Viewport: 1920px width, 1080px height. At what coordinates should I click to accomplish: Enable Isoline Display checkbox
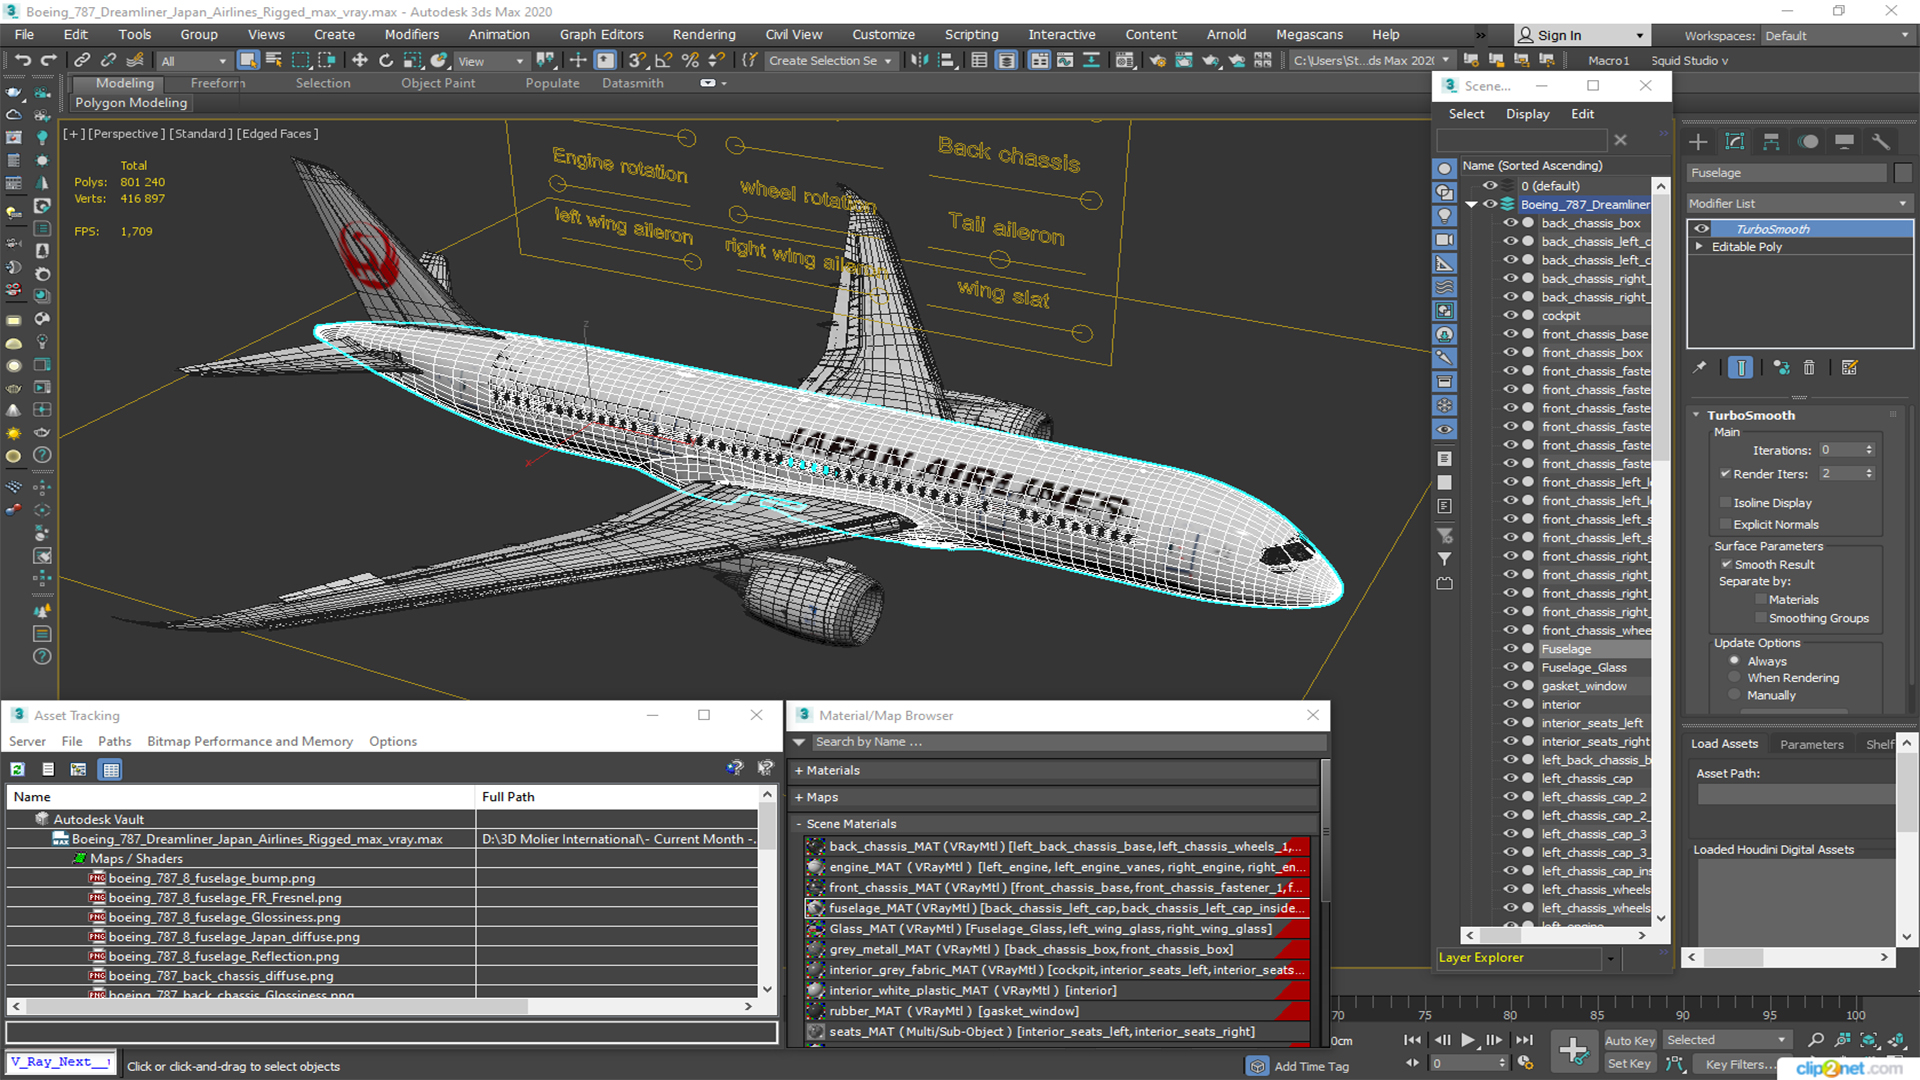(1725, 503)
